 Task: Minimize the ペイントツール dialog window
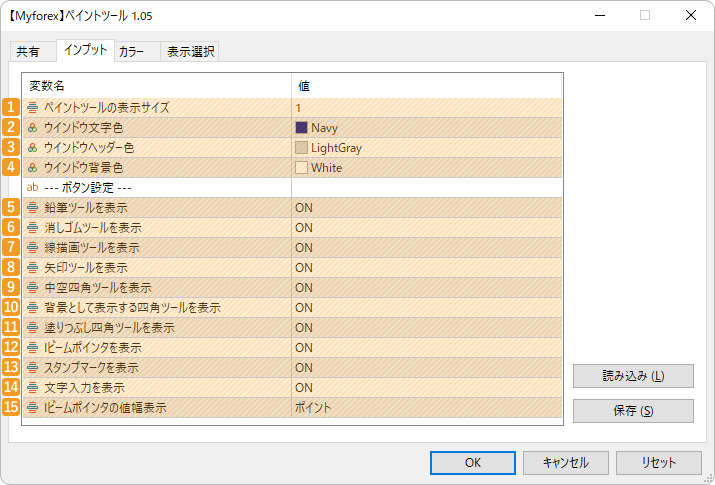(600, 15)
